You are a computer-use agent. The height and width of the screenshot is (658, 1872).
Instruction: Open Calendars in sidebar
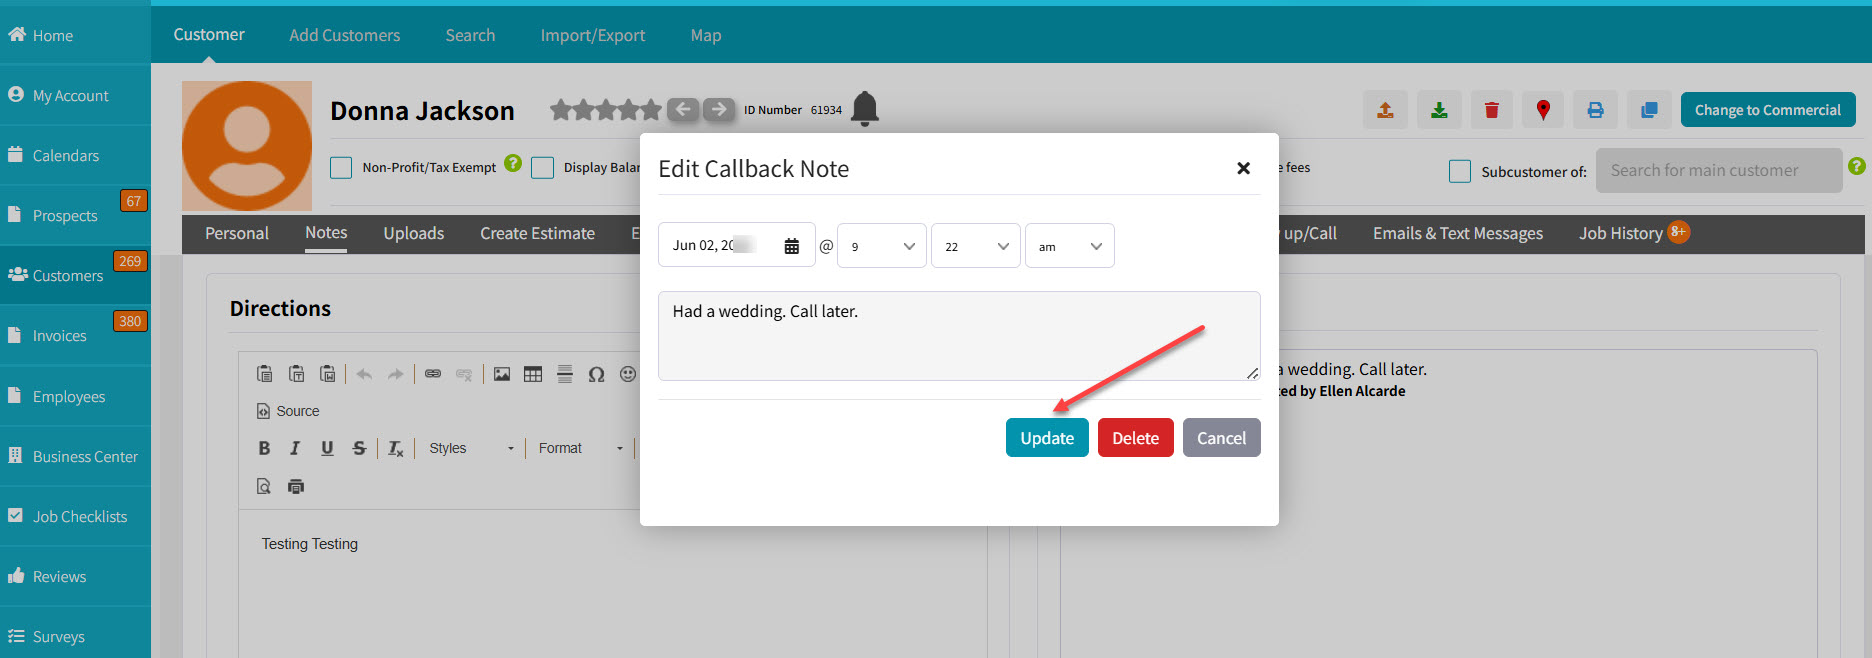point(65,156)
